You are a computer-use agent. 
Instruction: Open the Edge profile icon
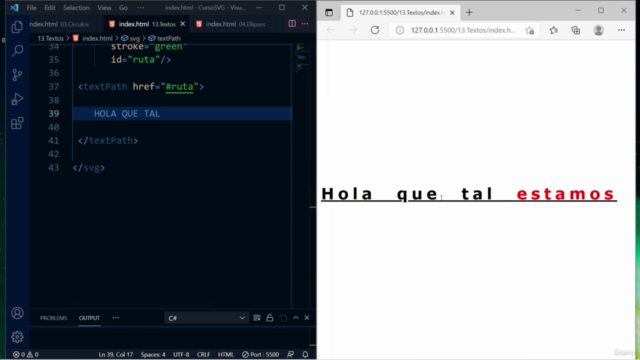598,30
